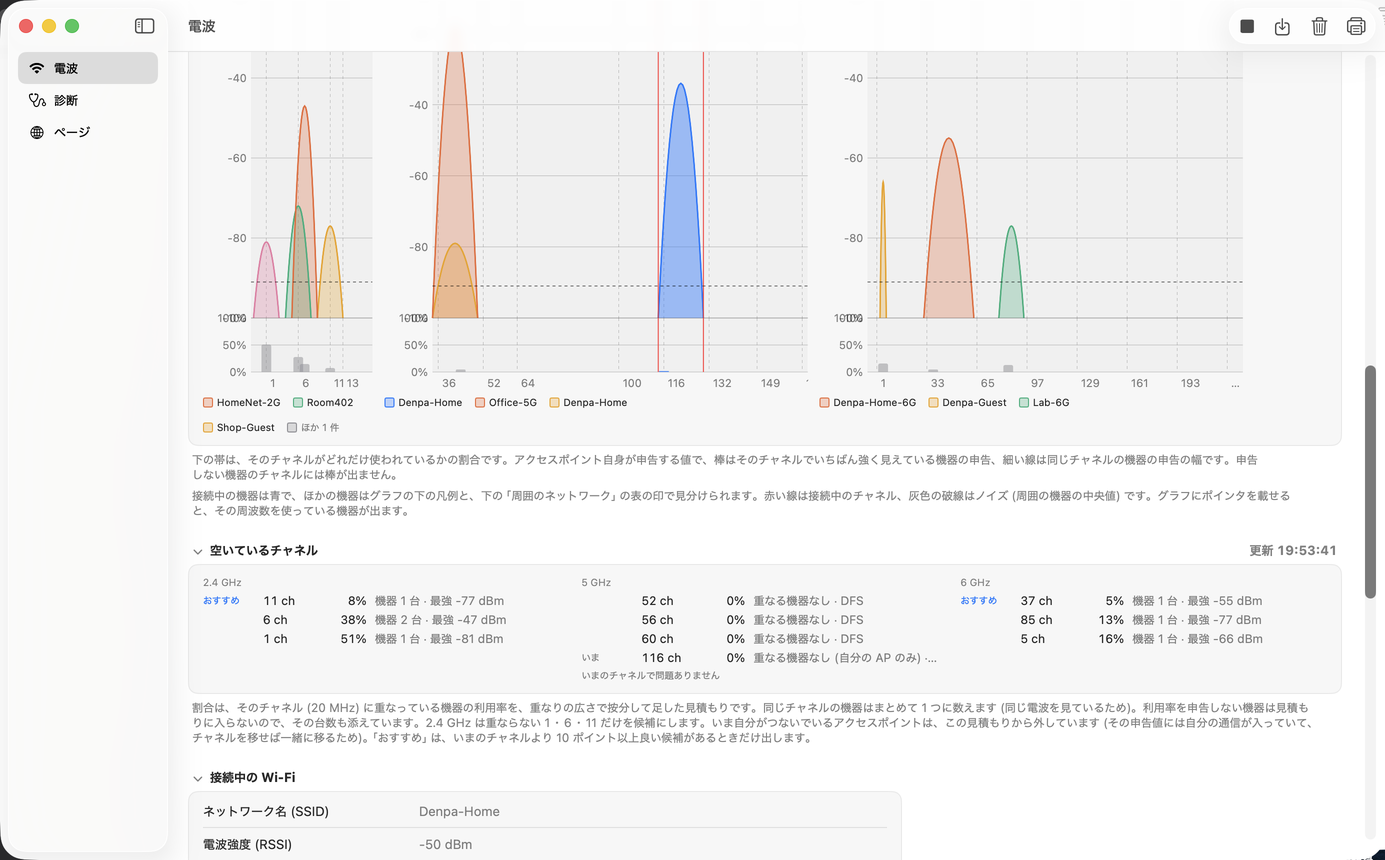Click the green Lab-6G curve in 6 GHz graph

coord(1011,272)
